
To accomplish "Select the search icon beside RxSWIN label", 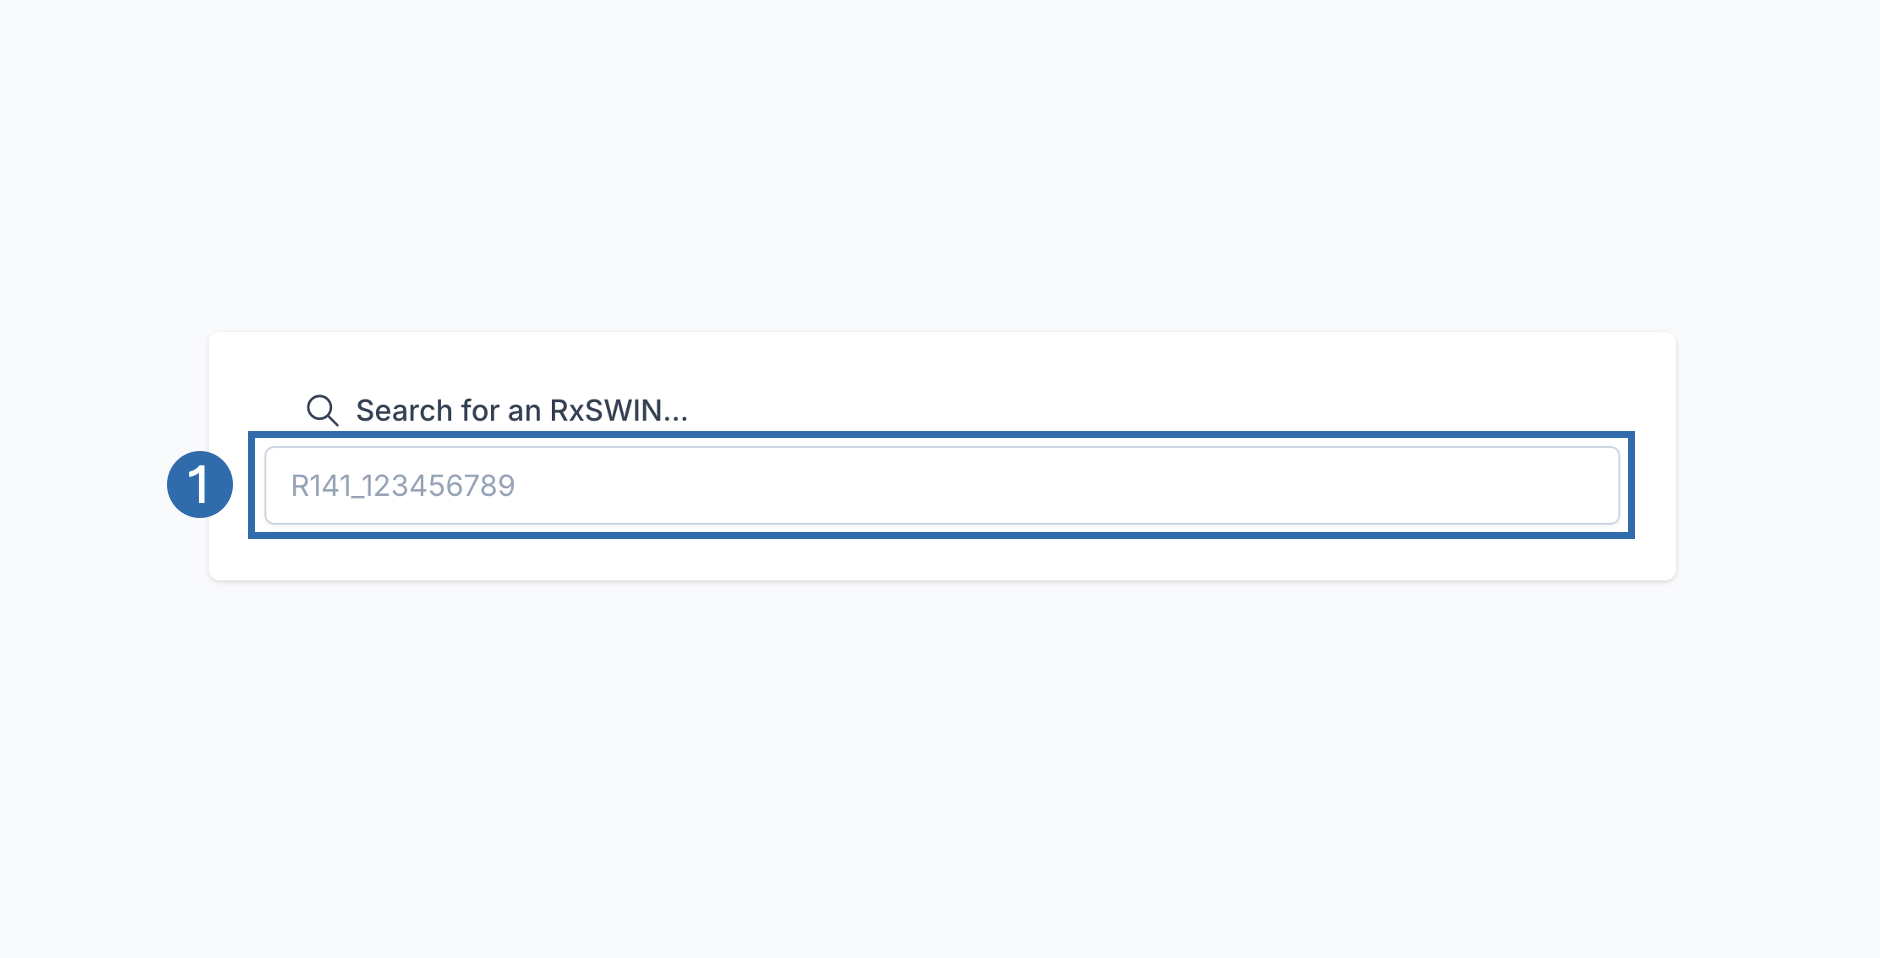I will [322, 409].
